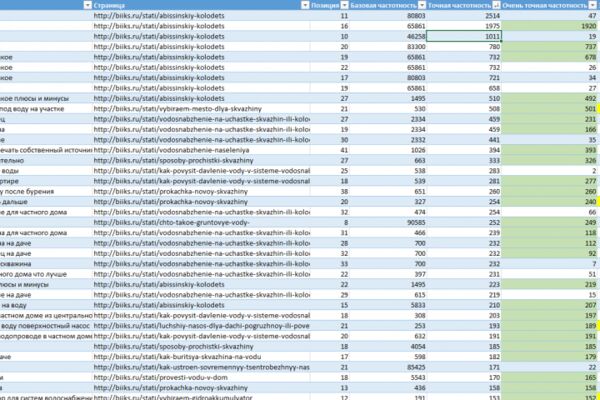Select the green cell with value 737

pos(550,47)
